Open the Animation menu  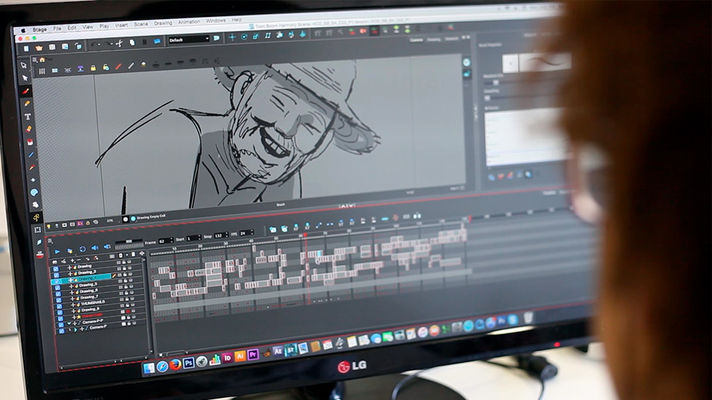coord(188,21)
